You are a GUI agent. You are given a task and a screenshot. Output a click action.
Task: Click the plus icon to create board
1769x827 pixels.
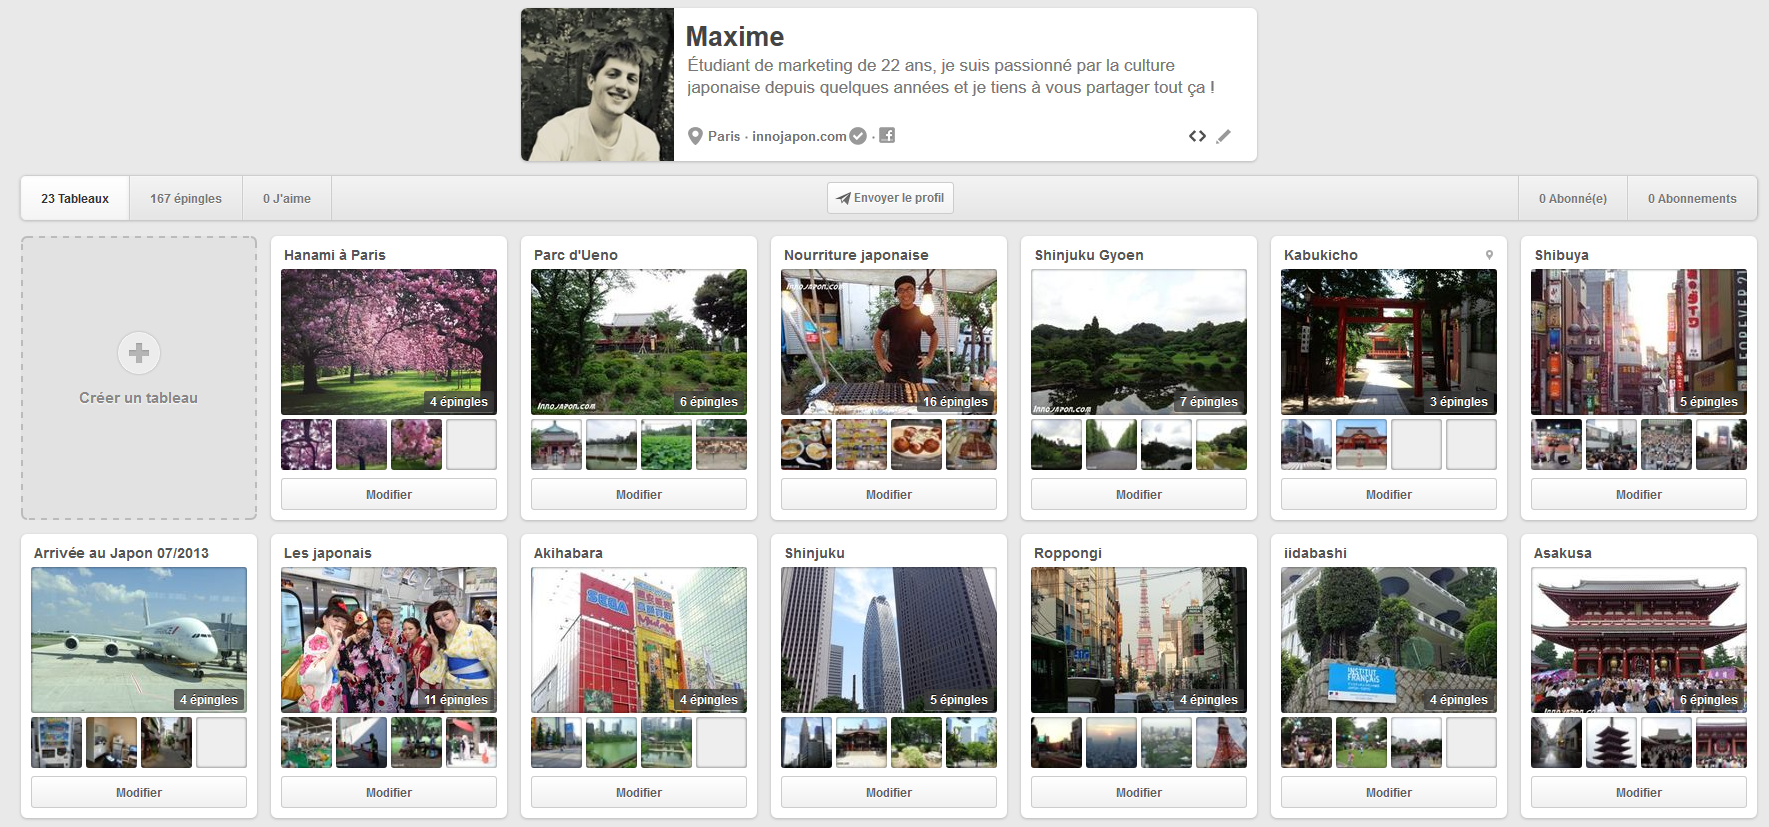pos(139,353)
